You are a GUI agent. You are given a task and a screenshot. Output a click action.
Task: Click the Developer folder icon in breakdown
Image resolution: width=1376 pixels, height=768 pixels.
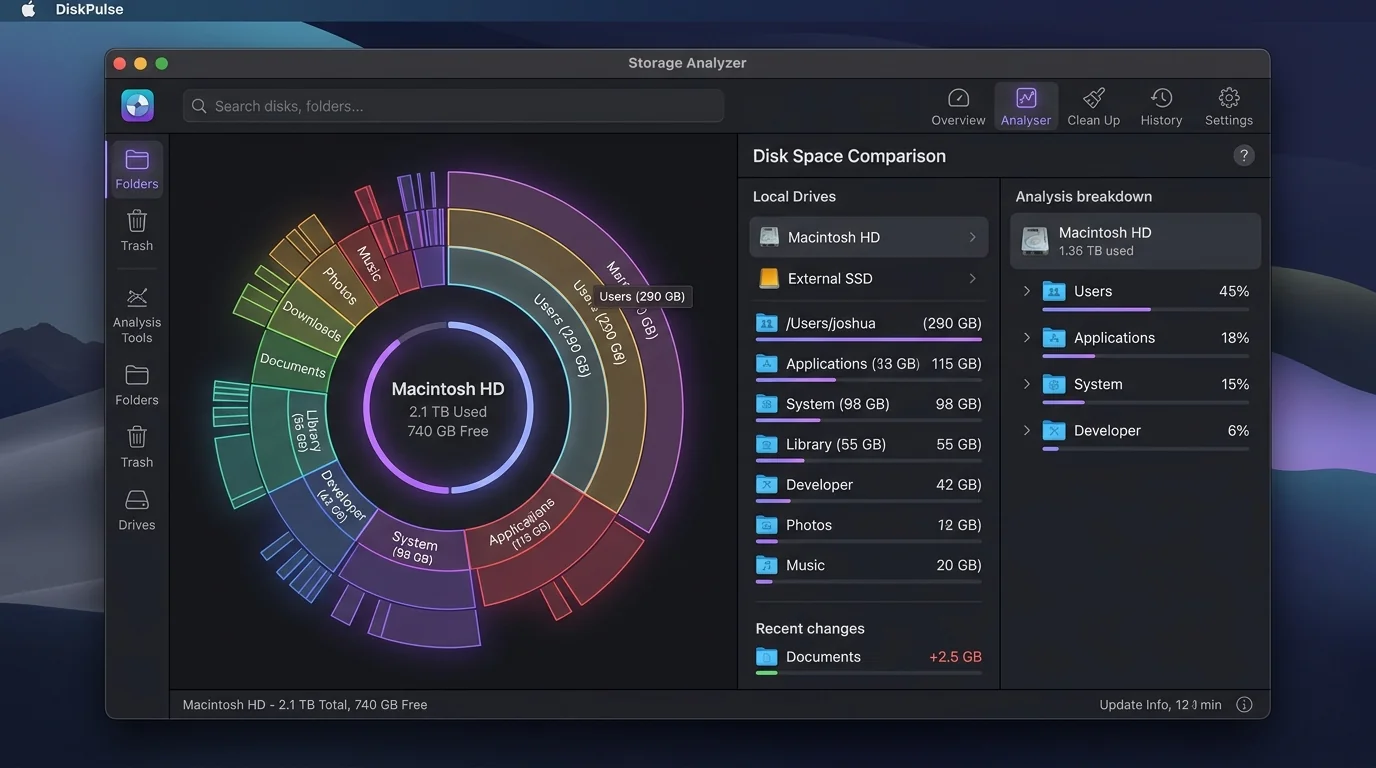1053,431
